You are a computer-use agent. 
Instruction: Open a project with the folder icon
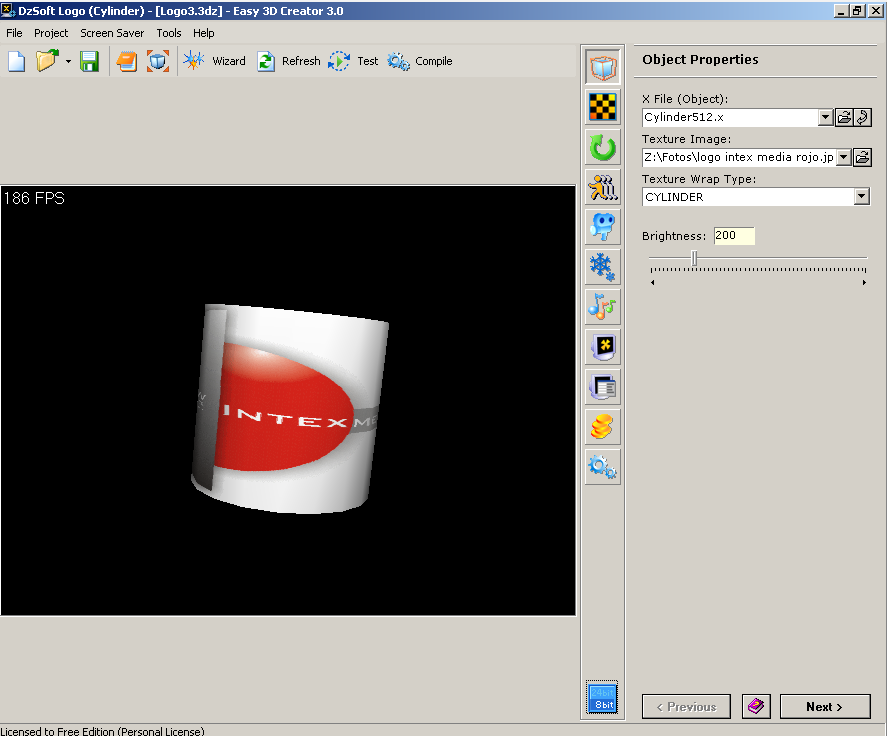(x=47, y=61)
